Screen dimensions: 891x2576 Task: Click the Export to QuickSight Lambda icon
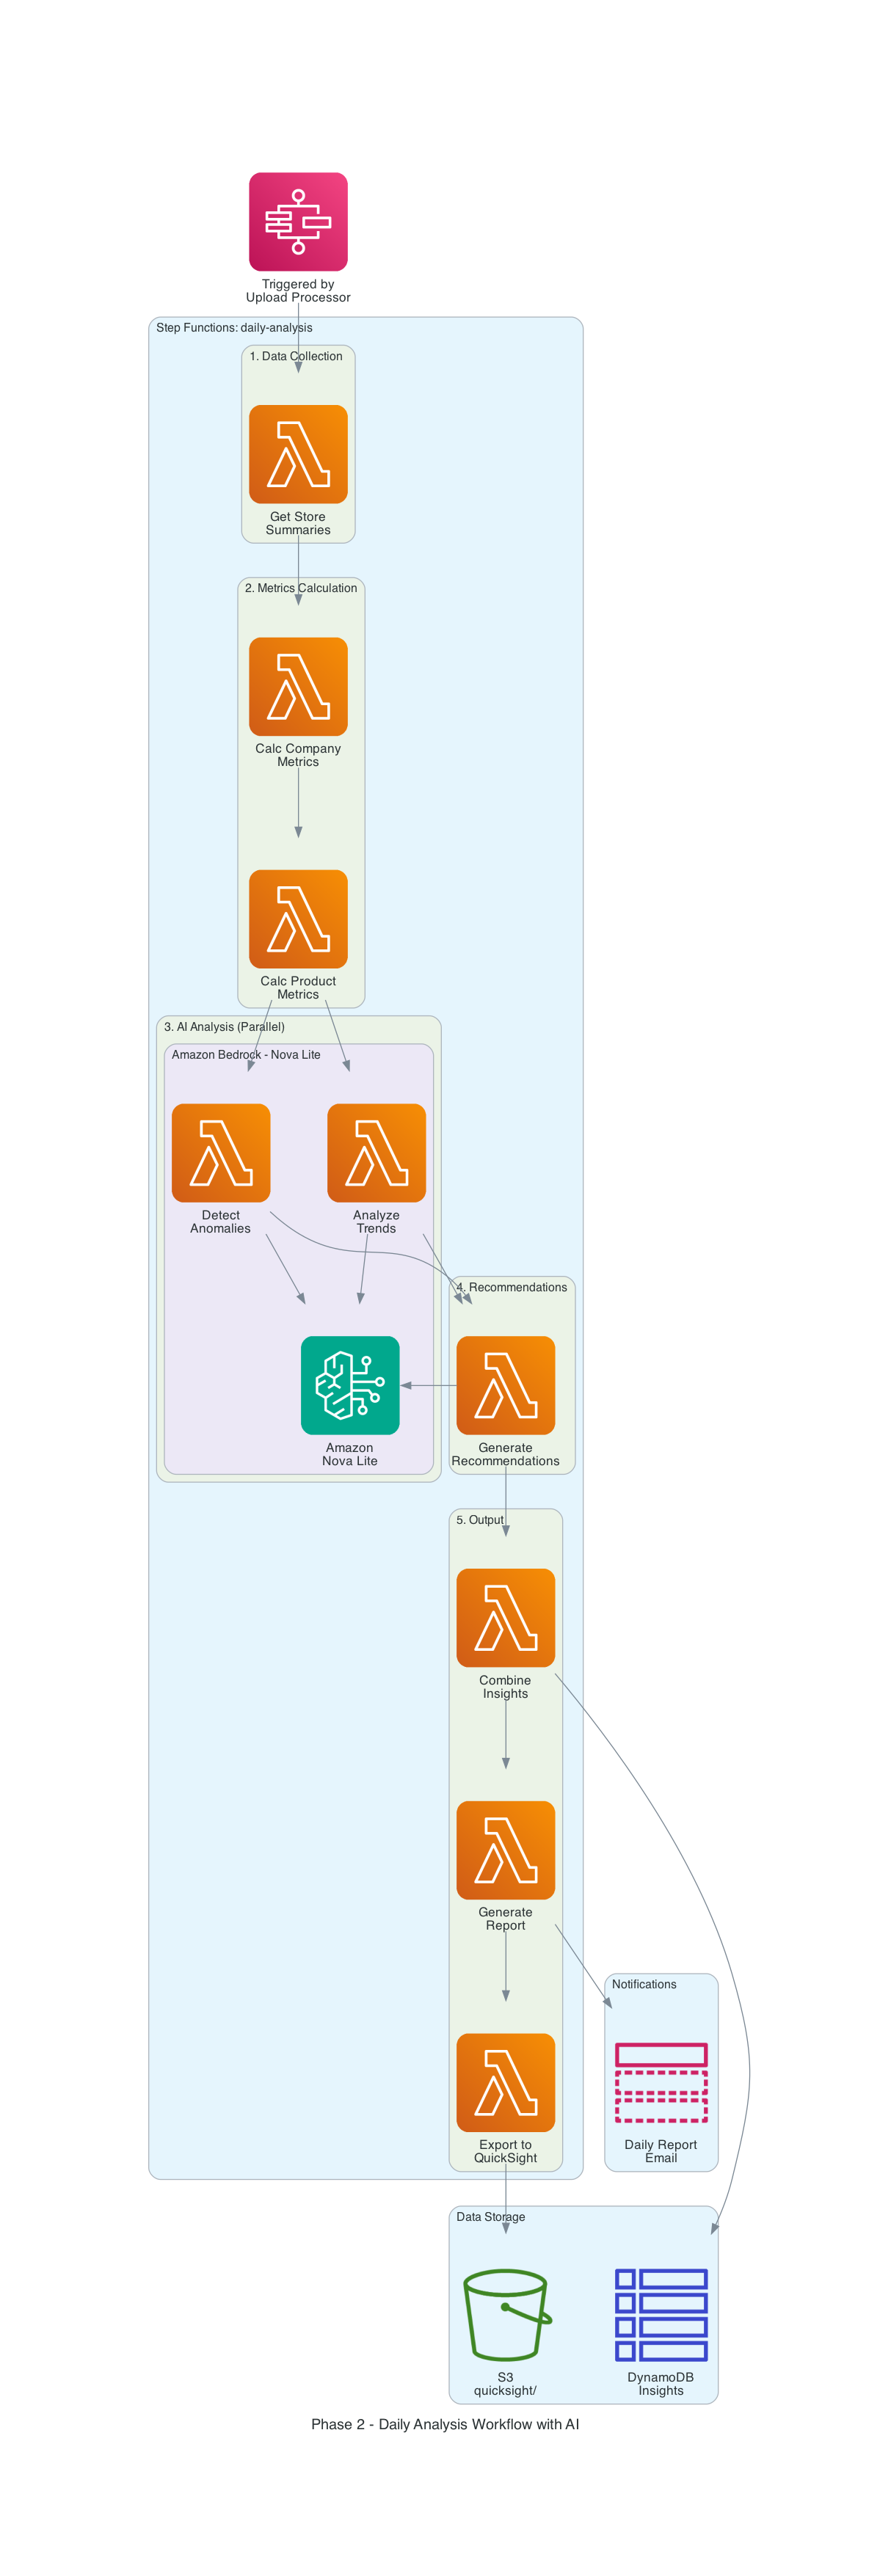tap(505, 2082)
